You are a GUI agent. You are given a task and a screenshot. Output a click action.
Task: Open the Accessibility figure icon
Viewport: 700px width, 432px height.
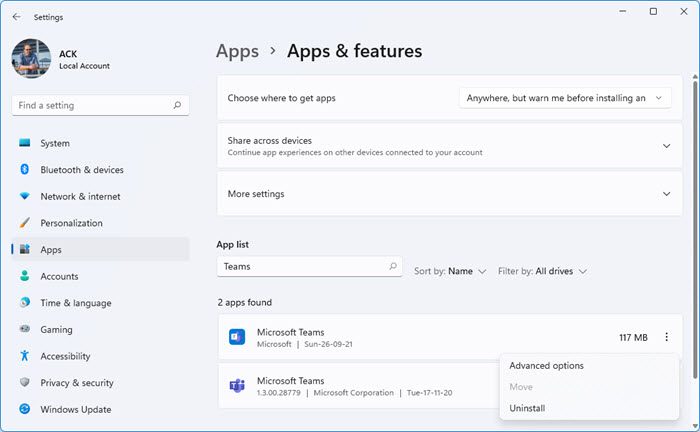coord(25,356)
